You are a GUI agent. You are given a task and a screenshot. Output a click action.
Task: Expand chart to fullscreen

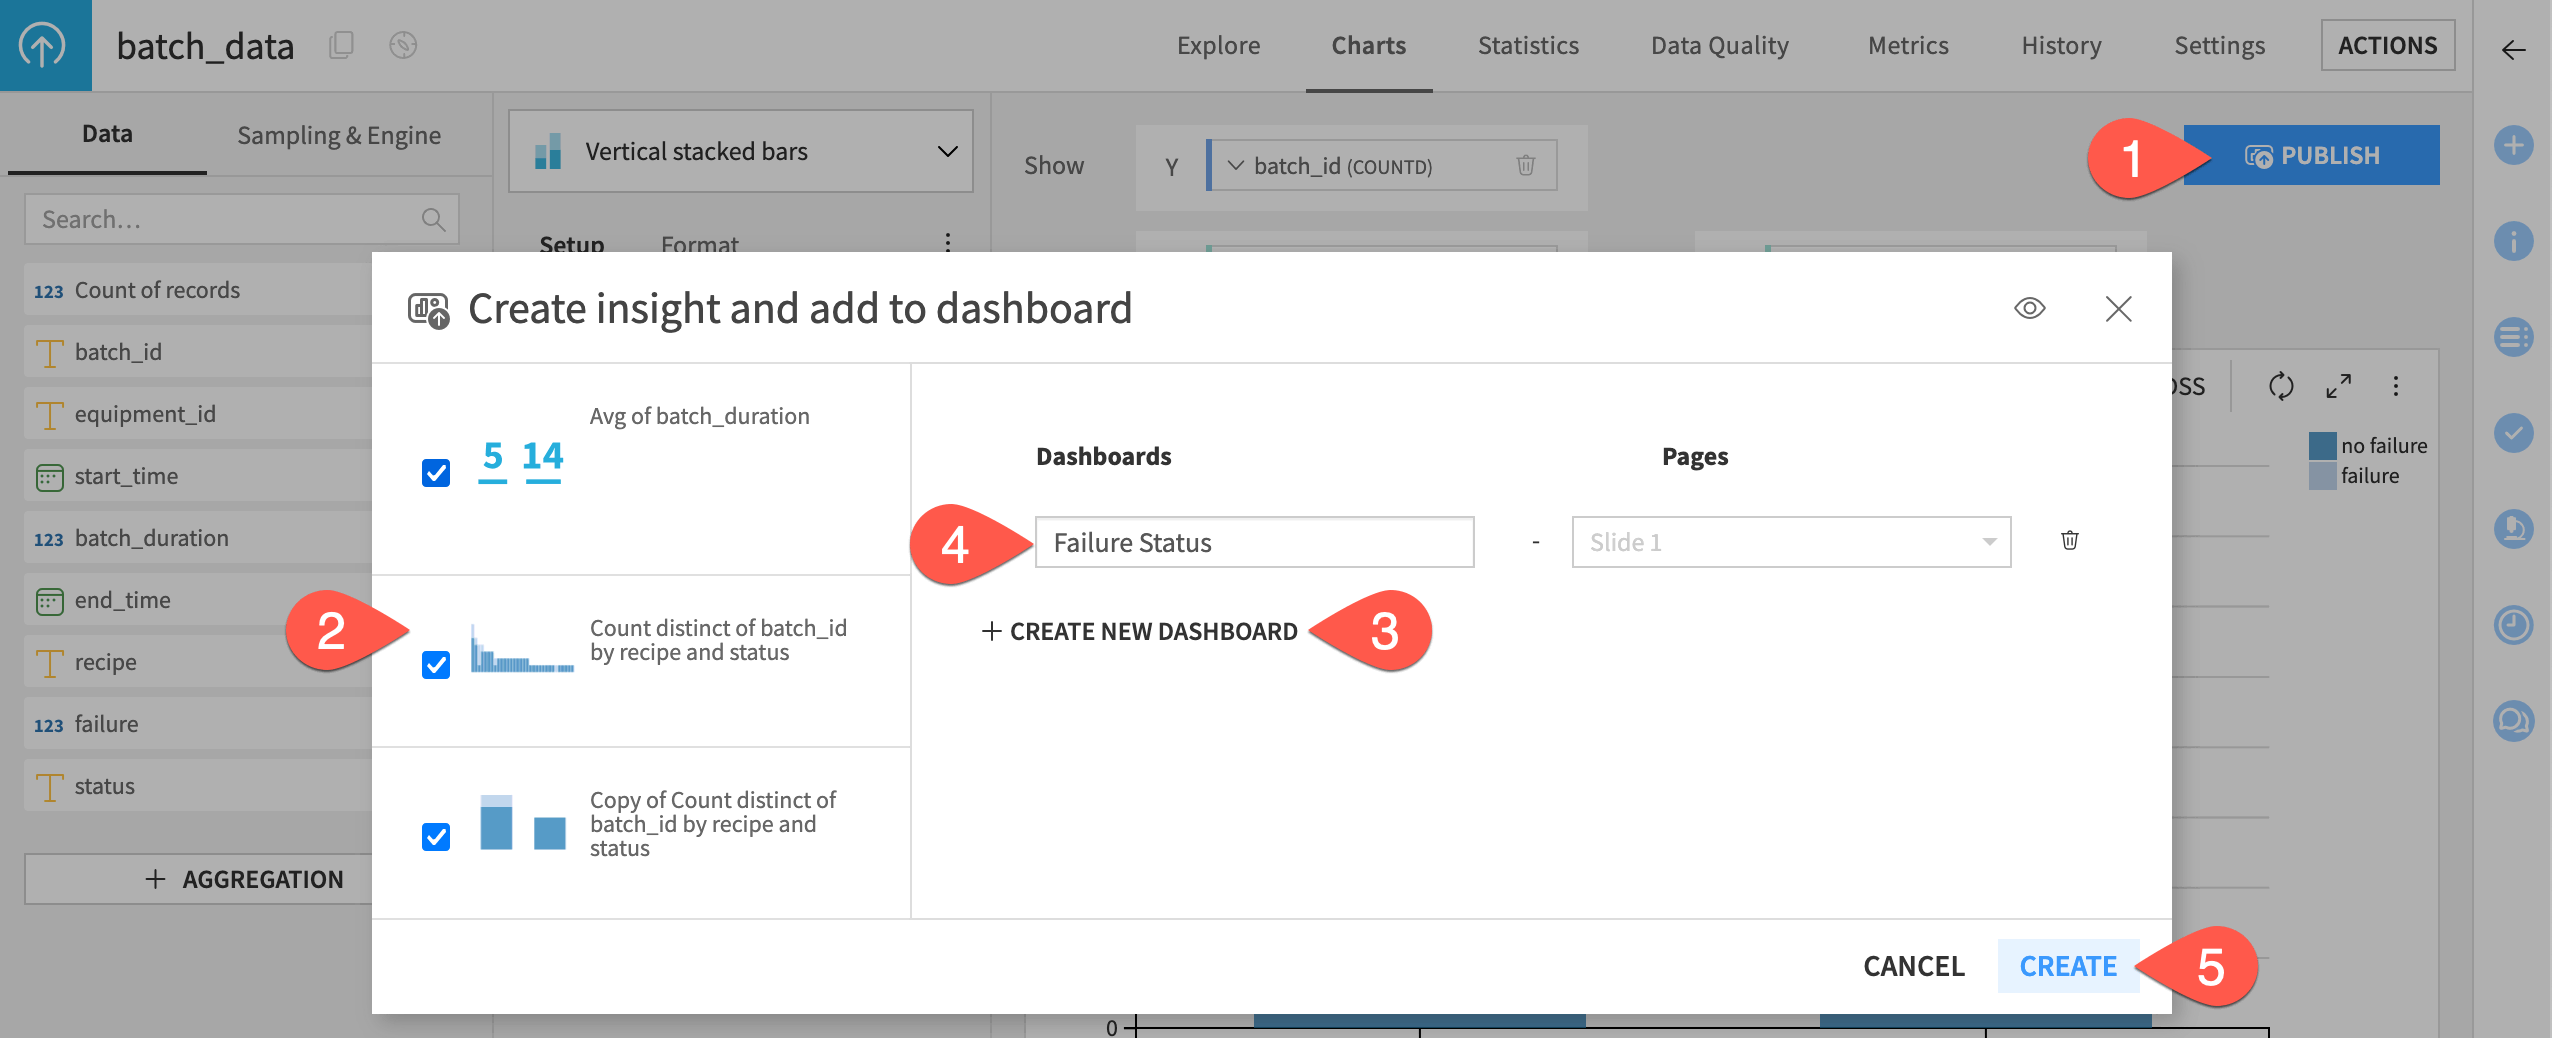pos(2338,386)
